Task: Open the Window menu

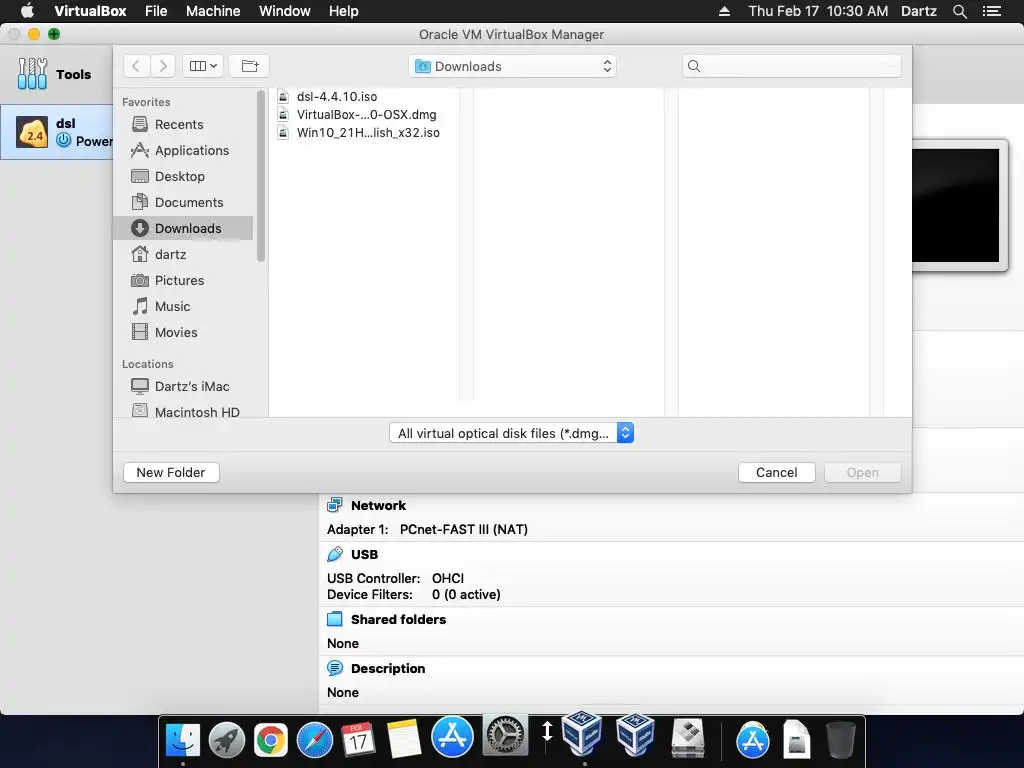Action: (285, 11)
